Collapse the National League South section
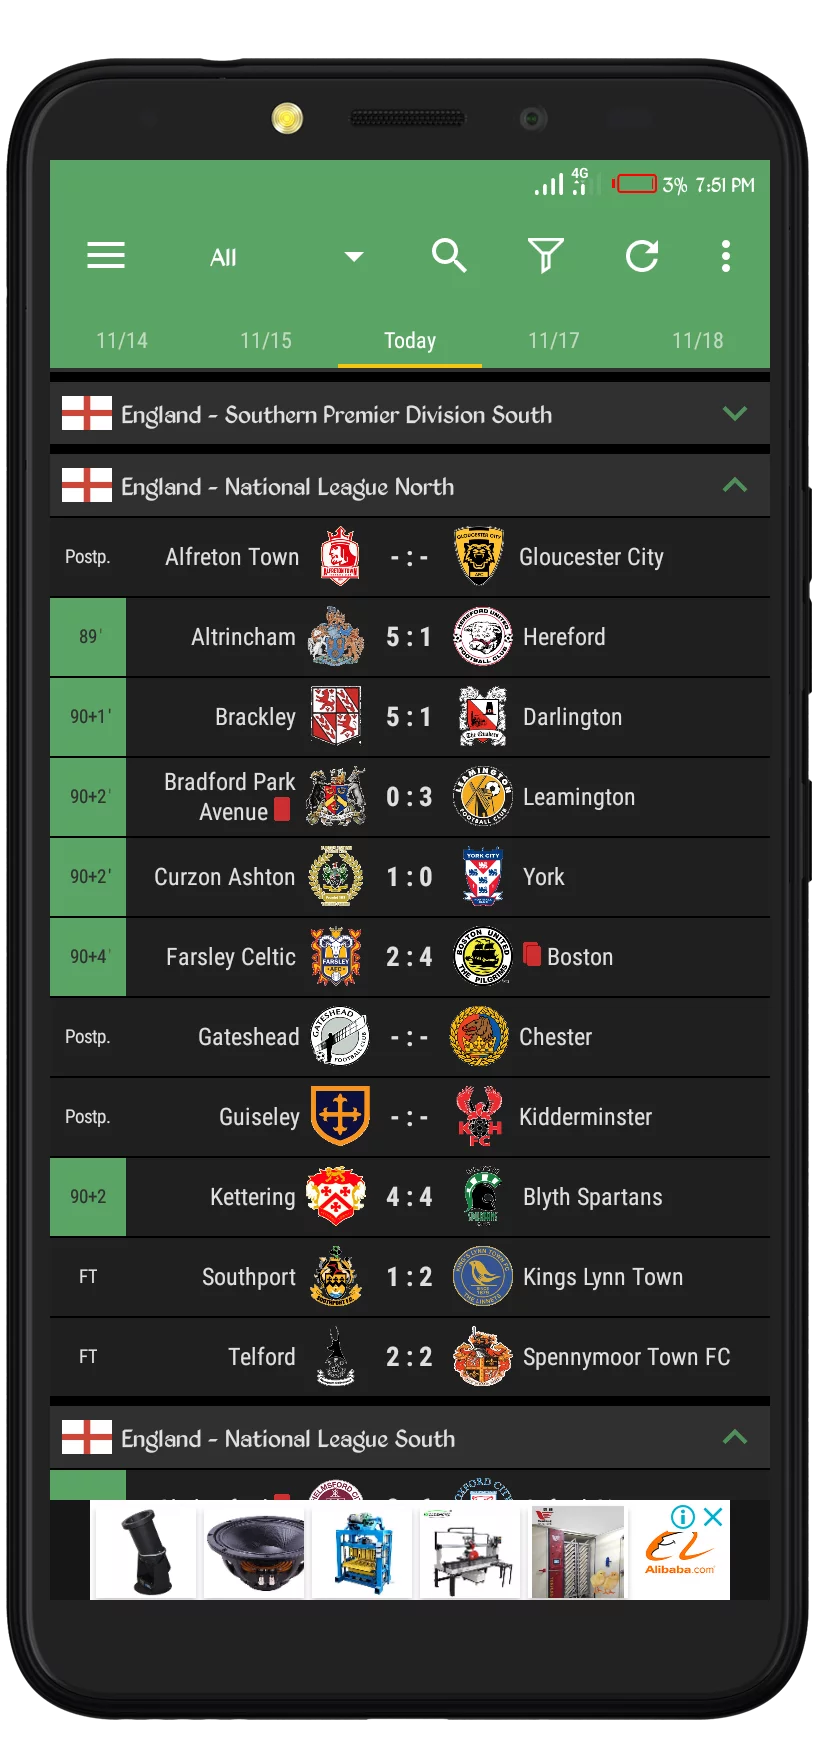Screen dimensions: 820x1760 [x=735, y=1438]
